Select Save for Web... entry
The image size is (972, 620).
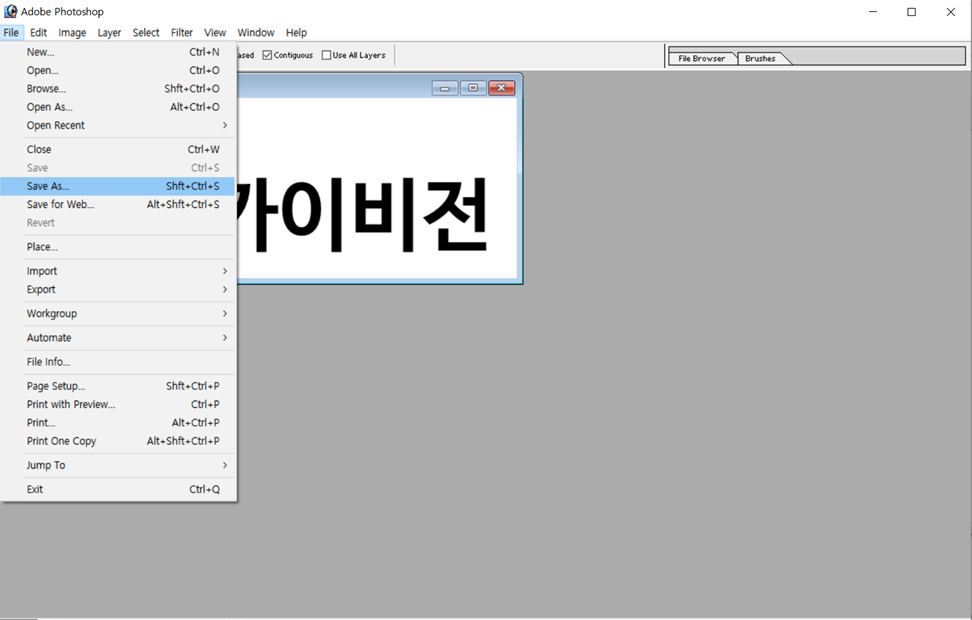(x=118, y=204)
